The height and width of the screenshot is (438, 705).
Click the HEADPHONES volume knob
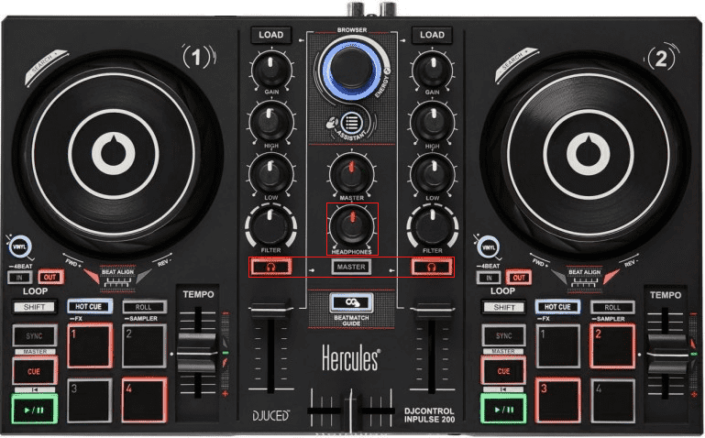coord(352,226)
